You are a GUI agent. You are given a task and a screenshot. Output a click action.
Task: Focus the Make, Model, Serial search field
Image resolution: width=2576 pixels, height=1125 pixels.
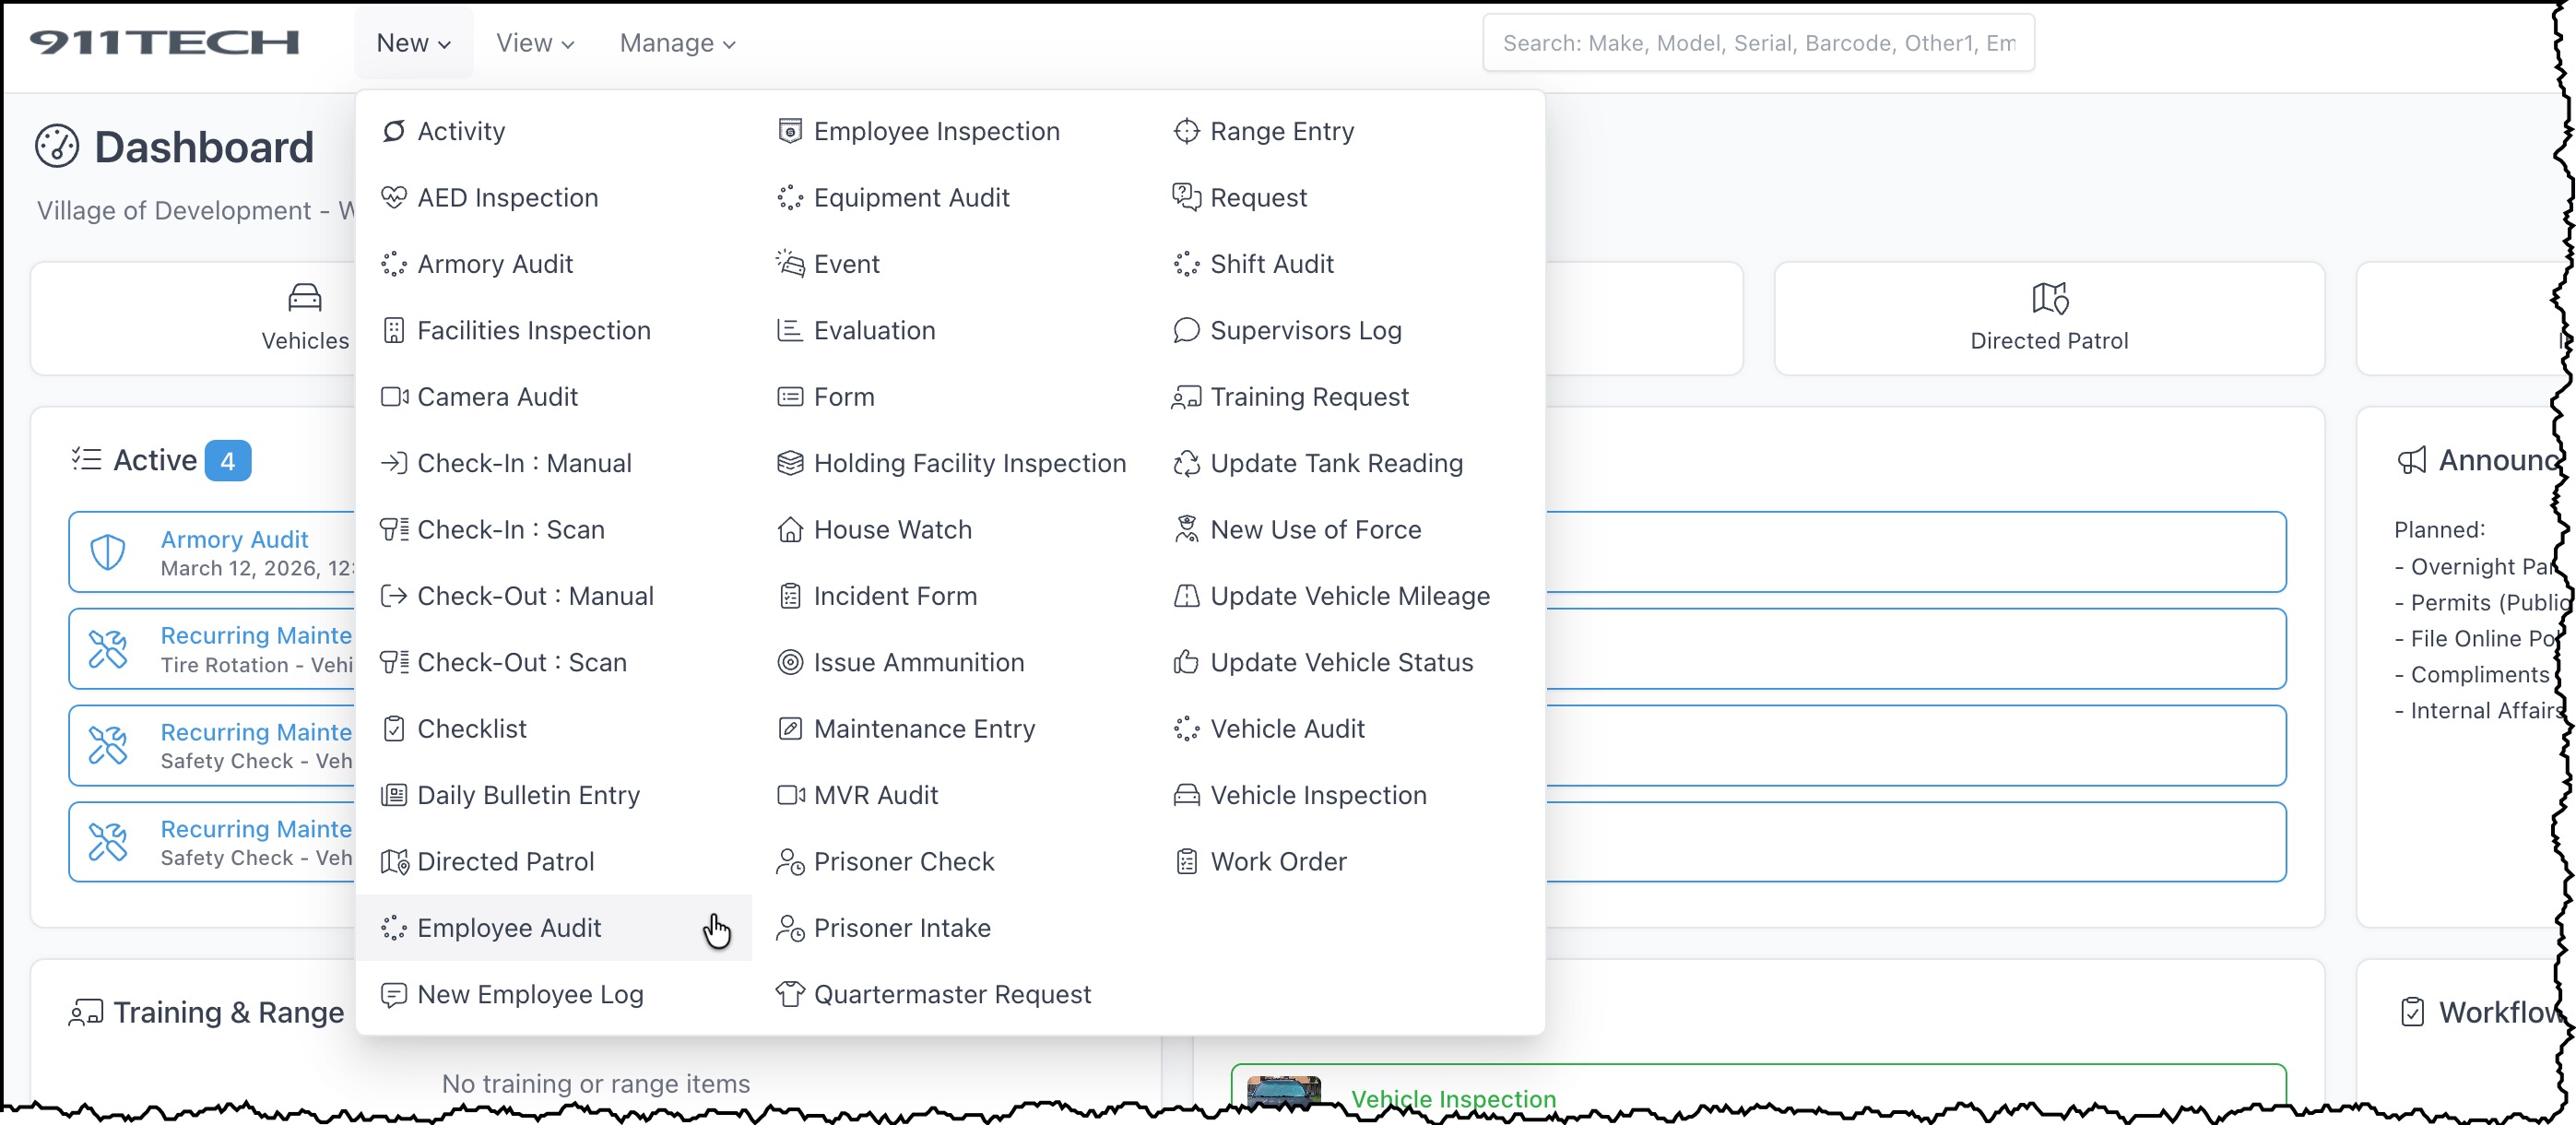click(1757, 43)
